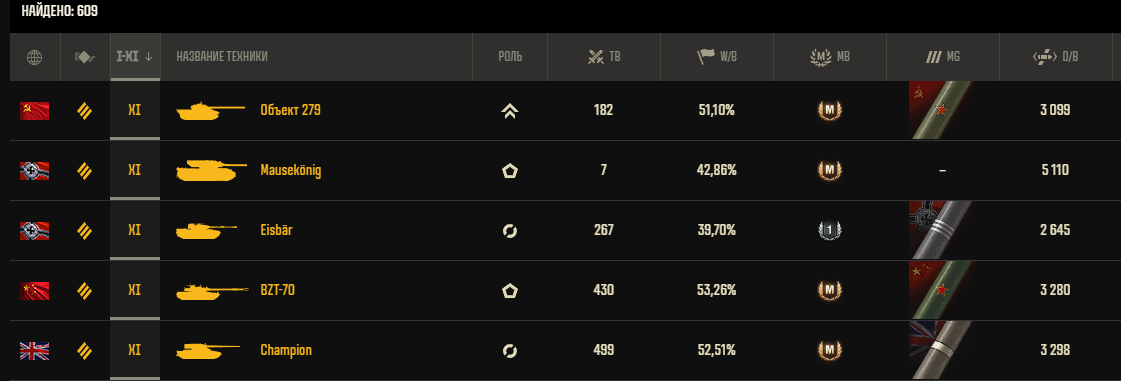Image resolution: width=1121 pixels, height=381 pixels.
Task: Click the Ace Tanker badge for BZT-70
Action: (830, 291)
